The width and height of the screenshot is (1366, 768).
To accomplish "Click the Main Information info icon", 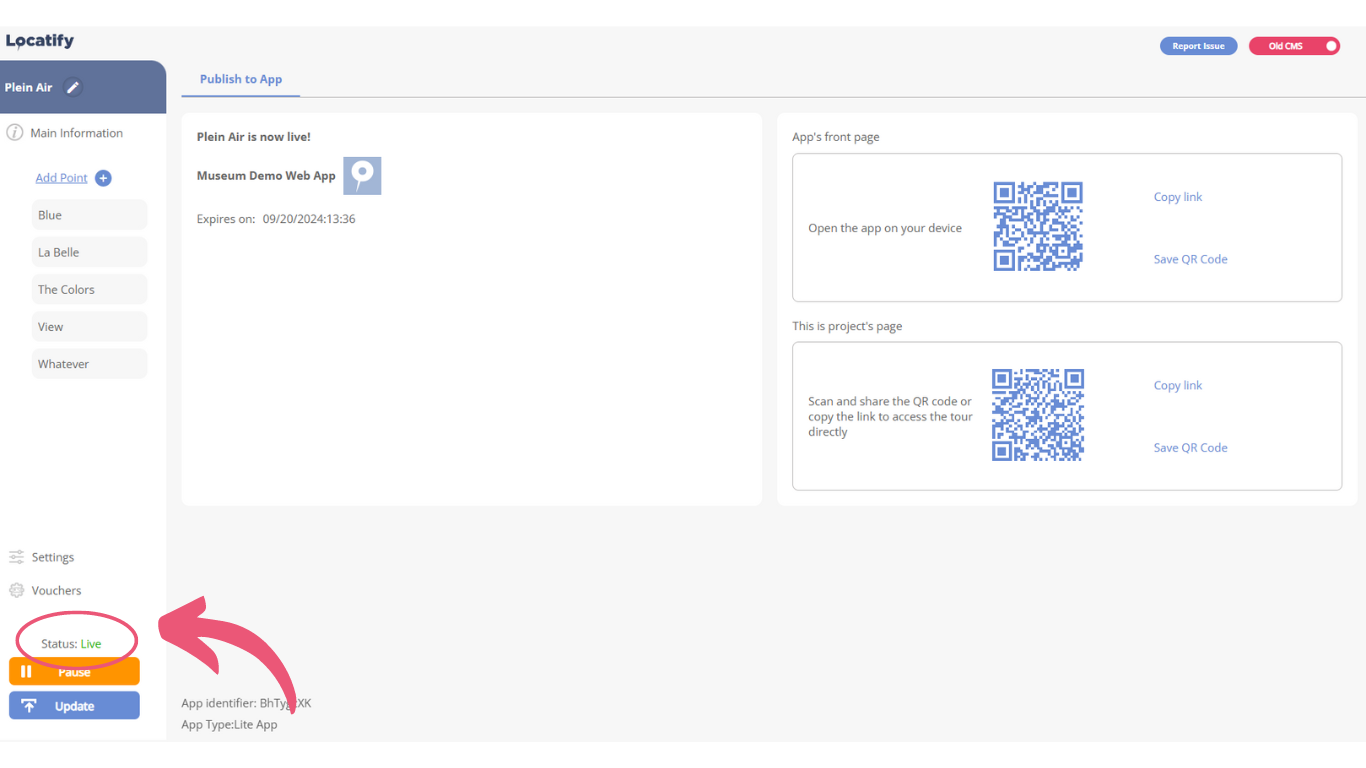I will 15,133.
